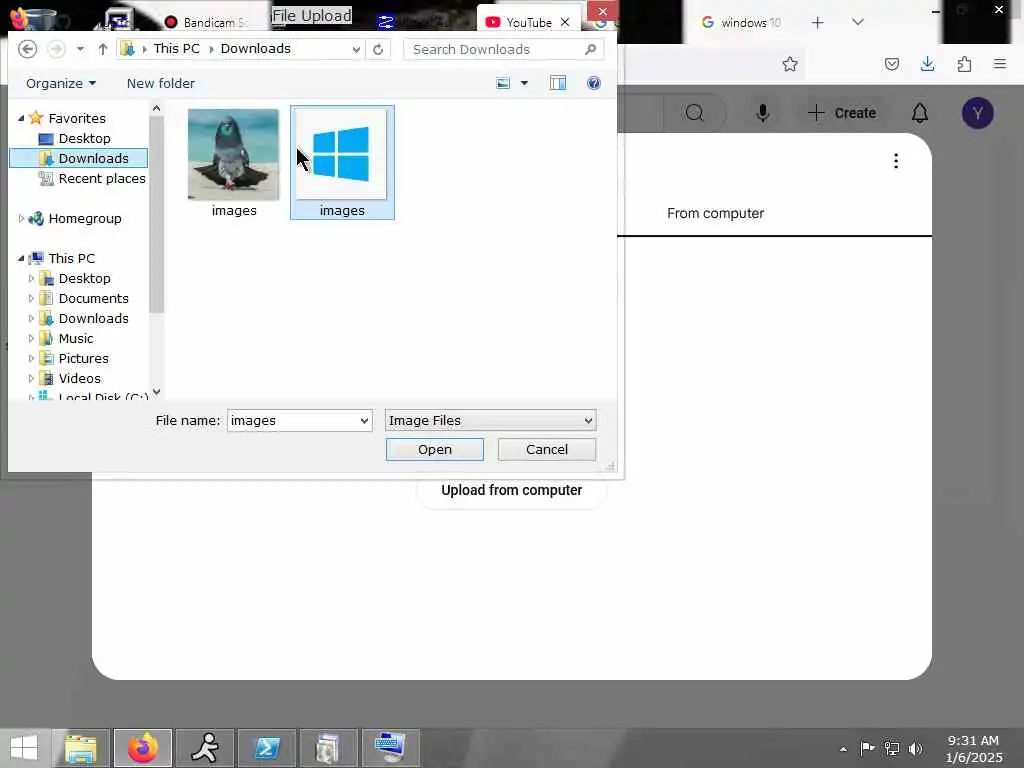Open Windows Start button
Screen dimensions: 1024x768
tap(24, 748)
